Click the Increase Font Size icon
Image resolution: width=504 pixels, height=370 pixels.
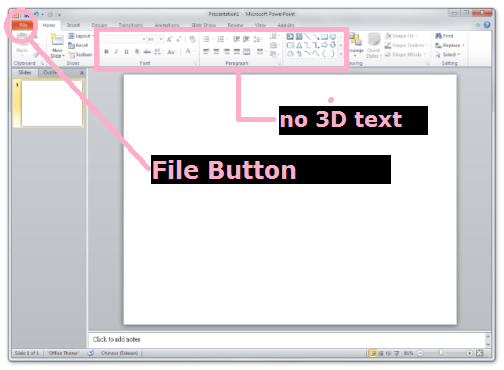tap(169, 40)
